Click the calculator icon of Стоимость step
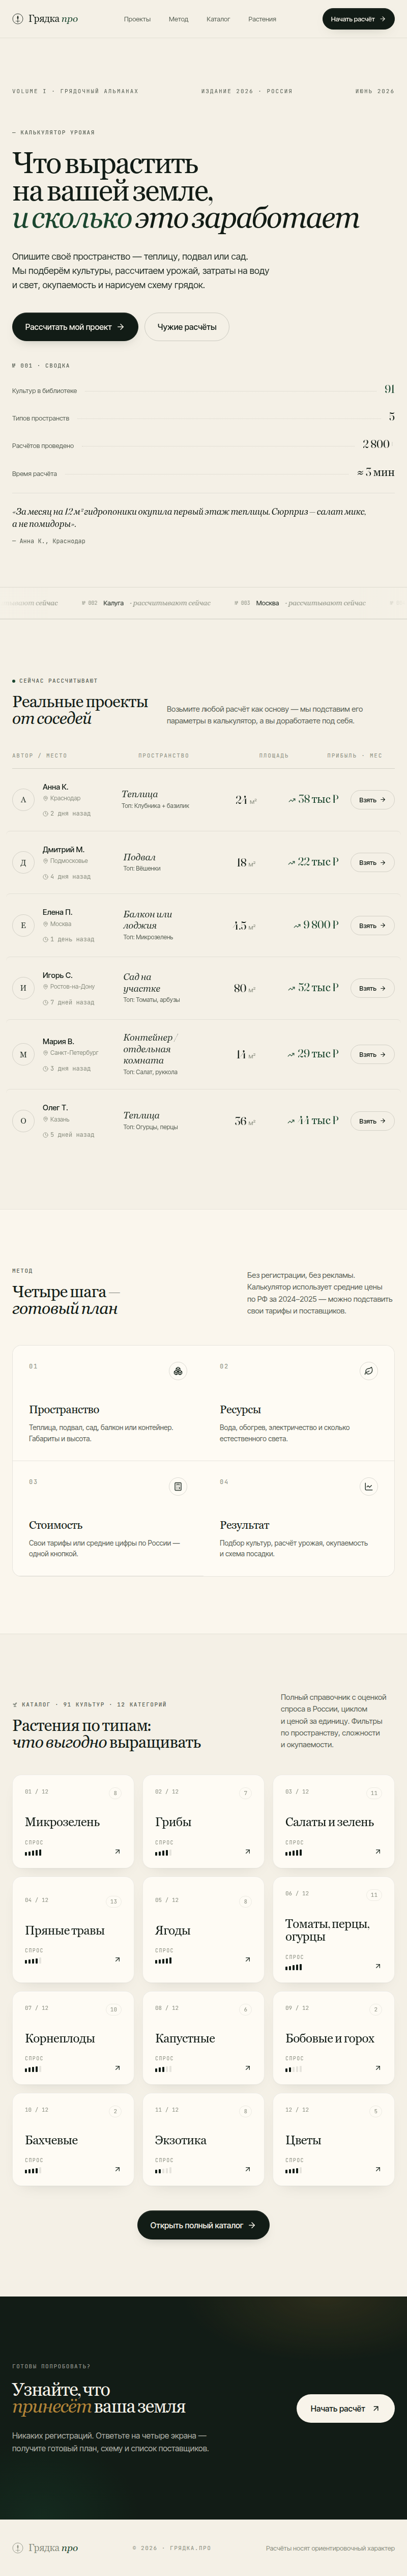This screenshot has height=2576, width=407. [x=178, y=1486]
